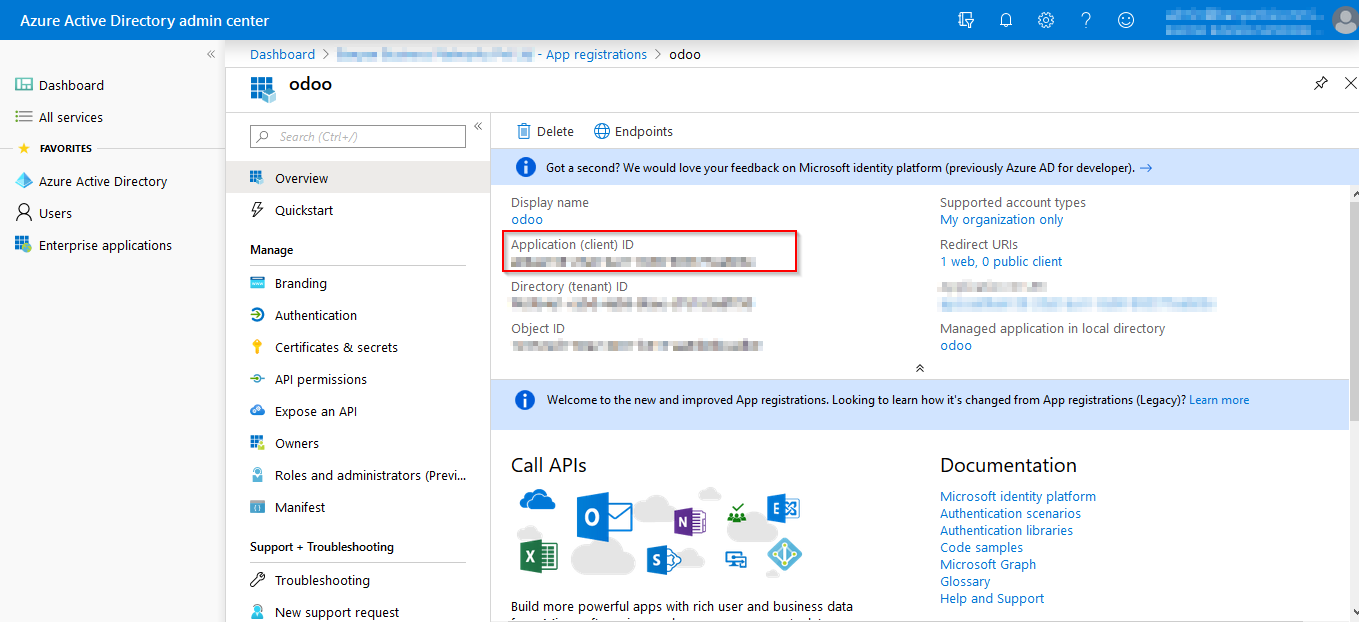Click the Dashboard breadcrumb link

tap(282, 54)
